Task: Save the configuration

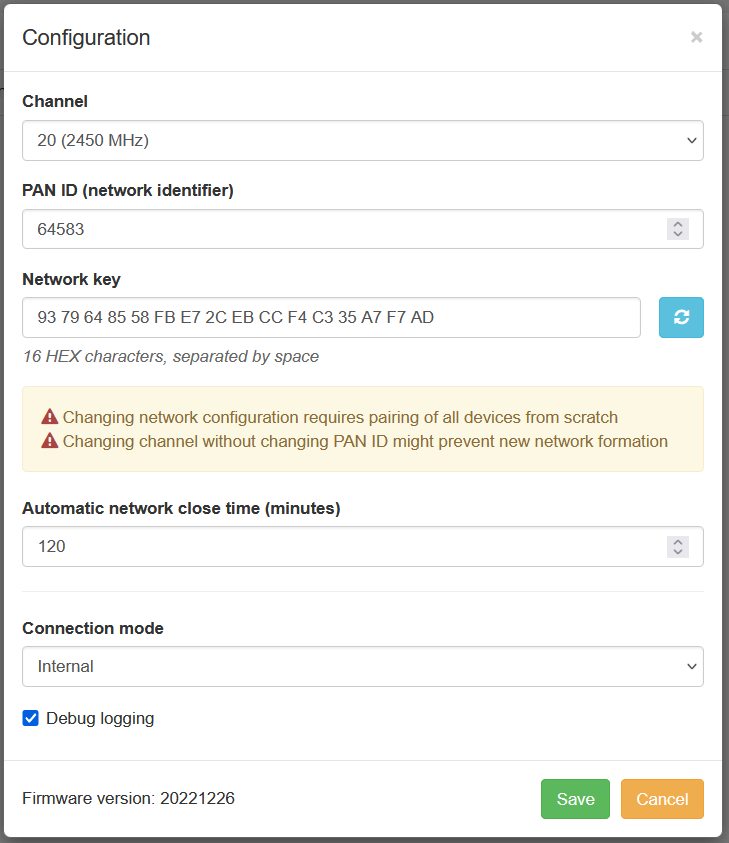Action: click(575, 799)
